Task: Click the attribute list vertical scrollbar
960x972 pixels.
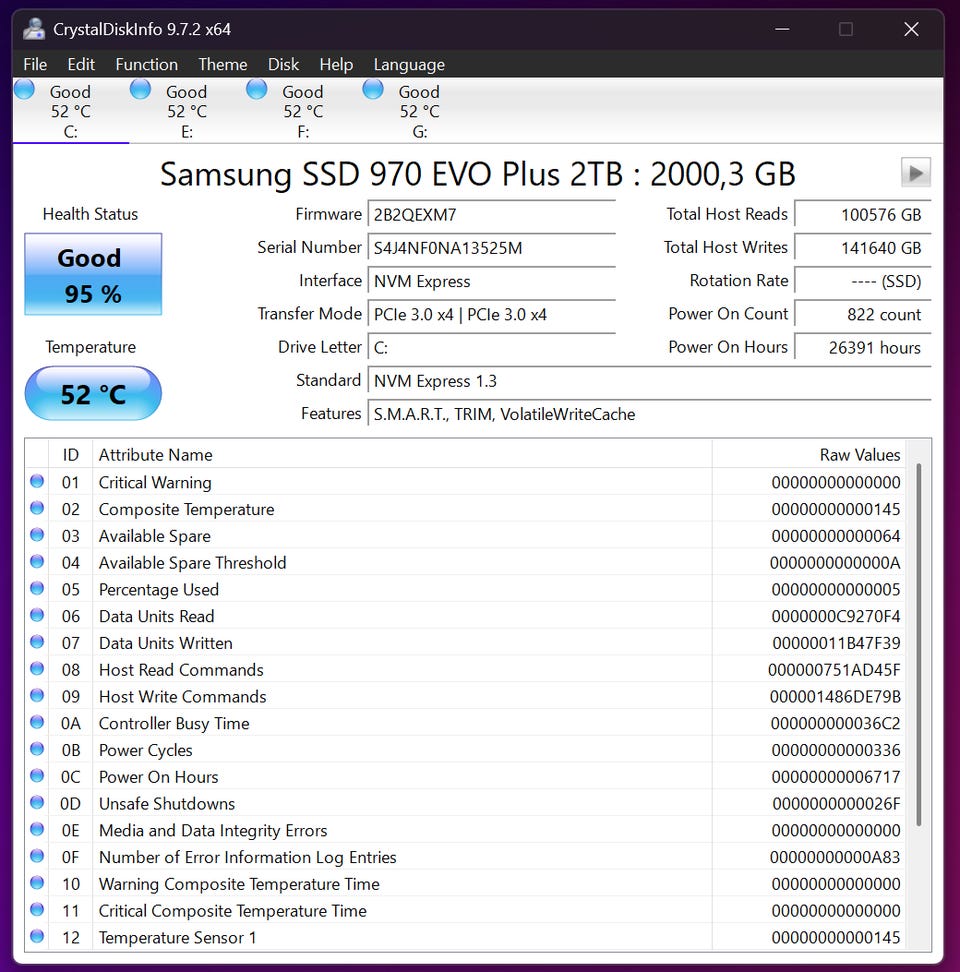Action: click(918, 640)
